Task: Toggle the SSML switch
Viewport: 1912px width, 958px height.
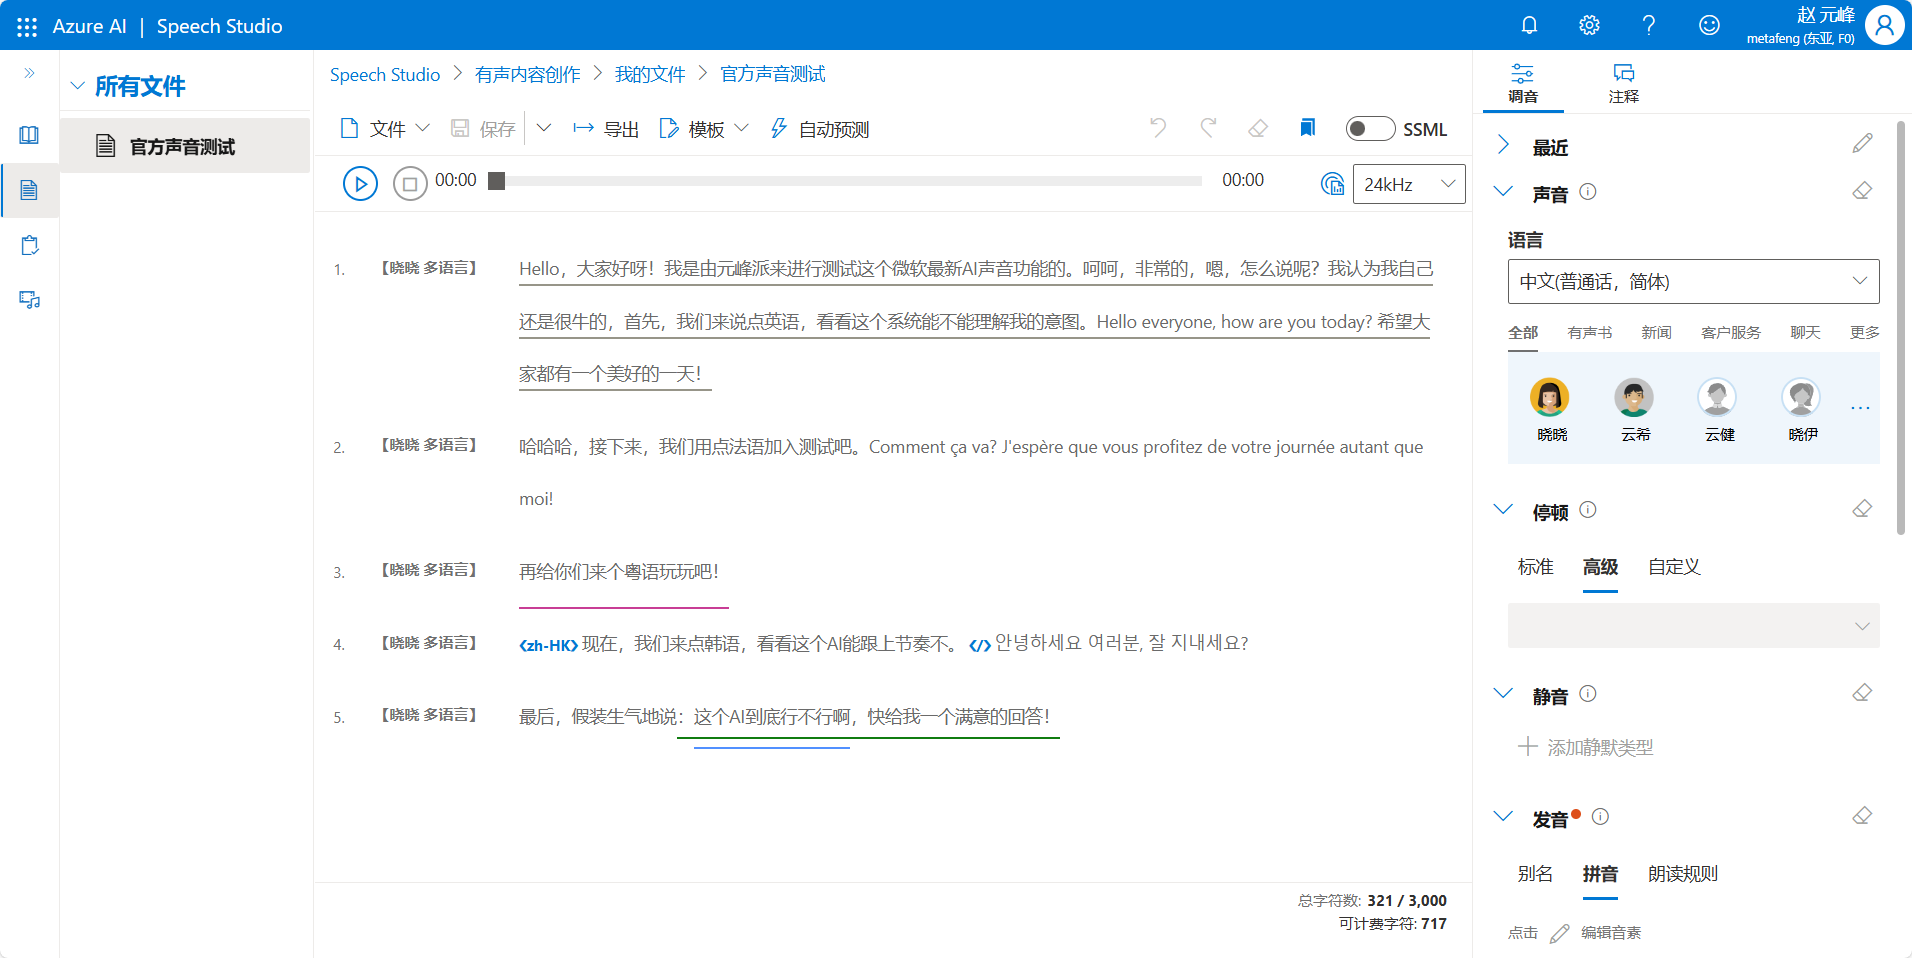Action: (1370, 129)
